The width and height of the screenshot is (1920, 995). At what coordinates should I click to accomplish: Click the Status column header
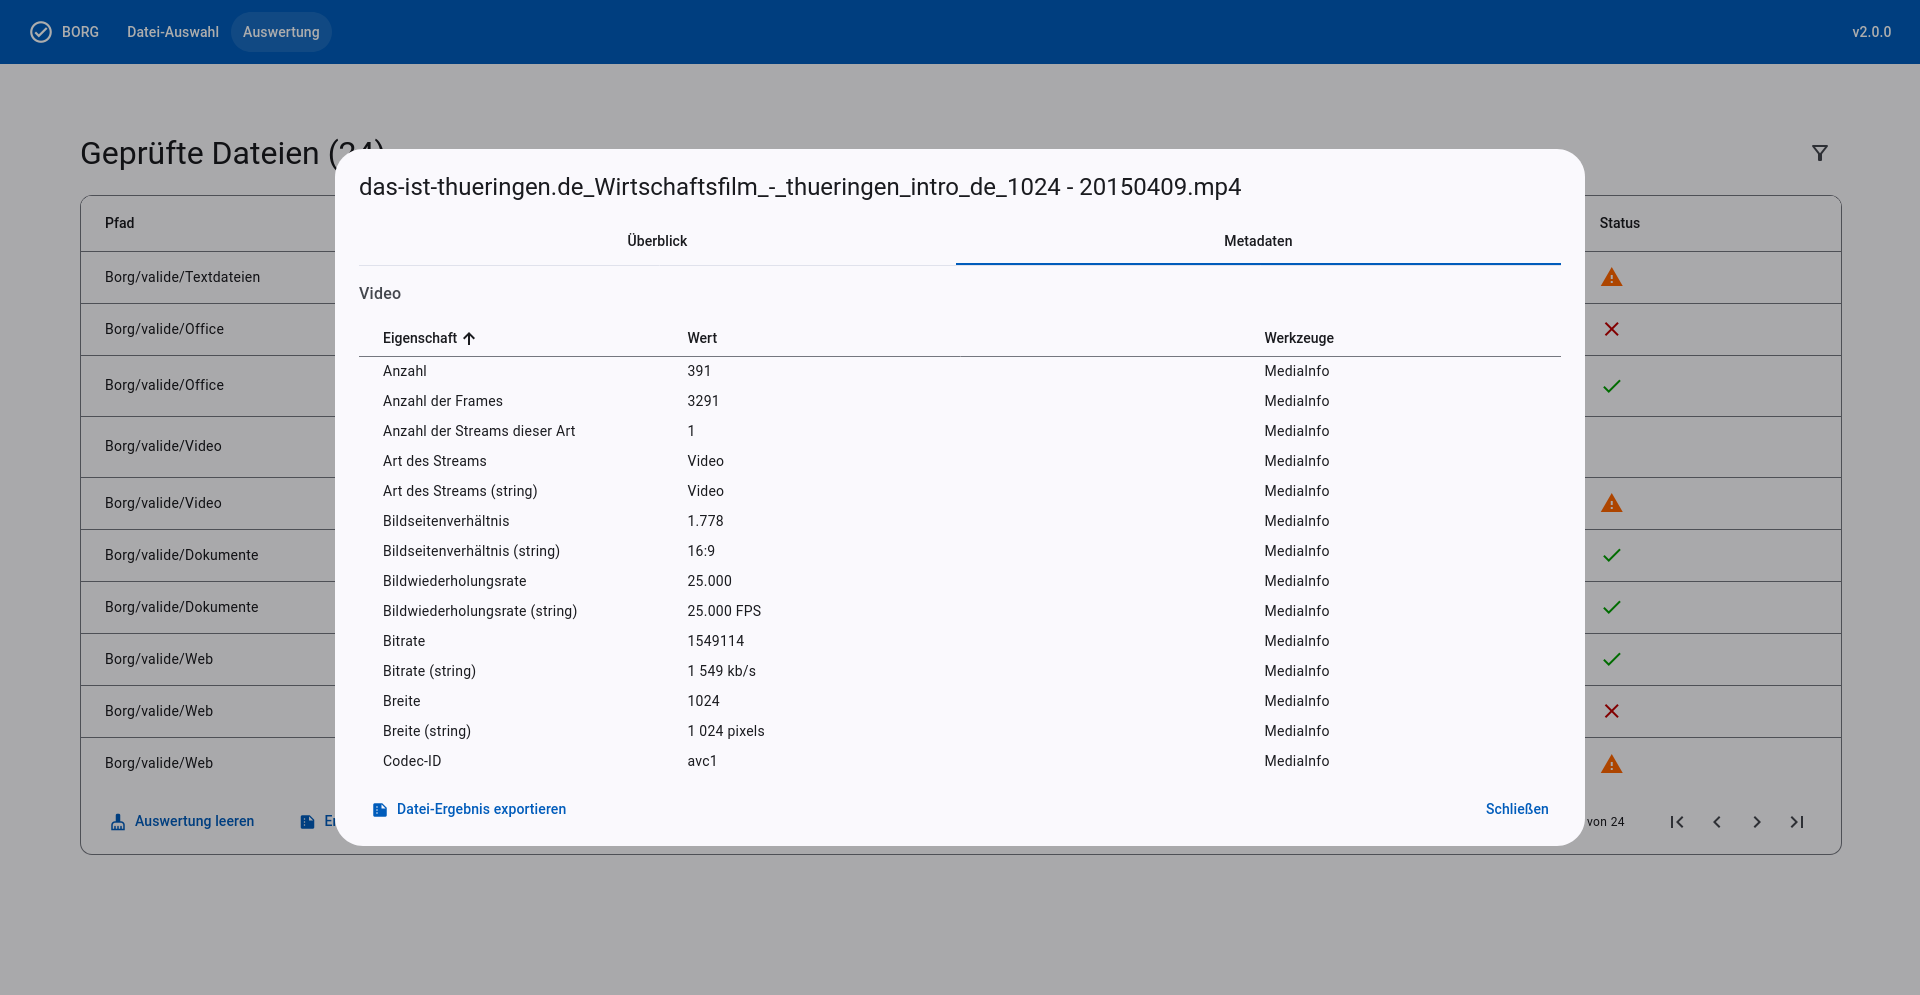pos(1619,223)
